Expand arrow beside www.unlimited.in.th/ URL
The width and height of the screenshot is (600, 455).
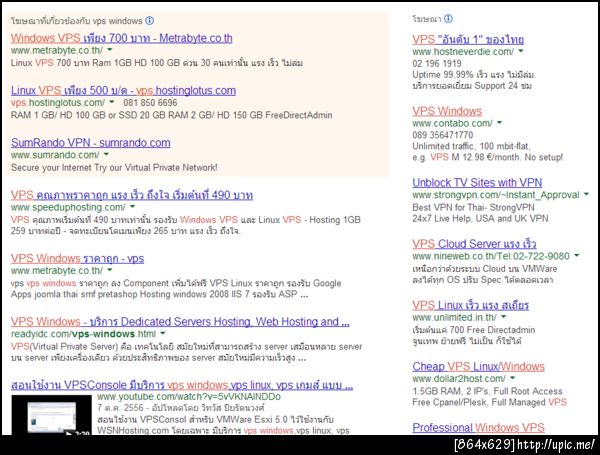(504, 316)
